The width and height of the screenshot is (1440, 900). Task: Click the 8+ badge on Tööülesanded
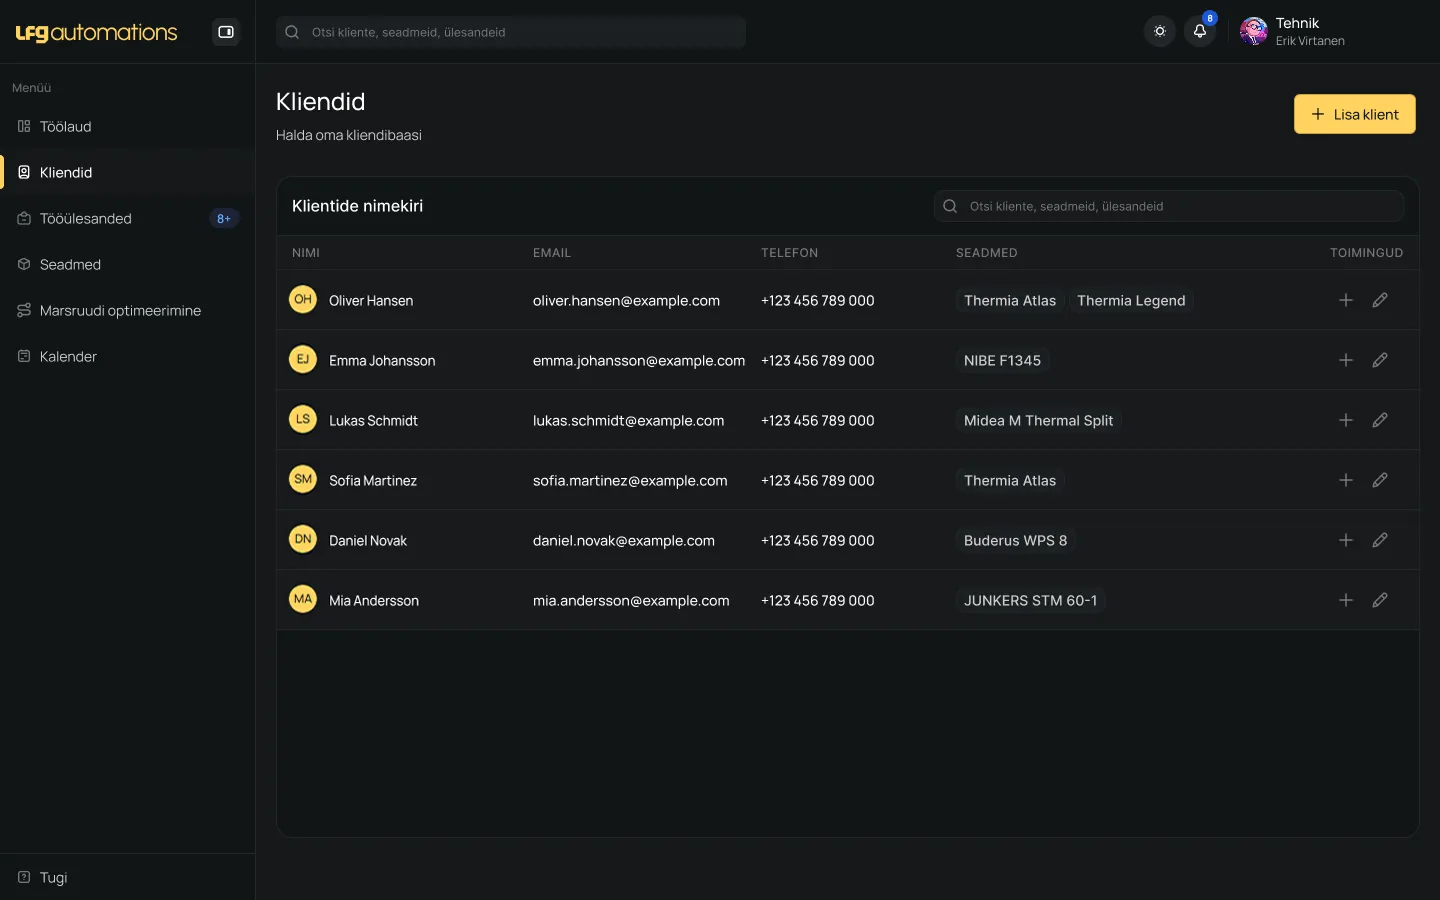click(x=224, y=219)
